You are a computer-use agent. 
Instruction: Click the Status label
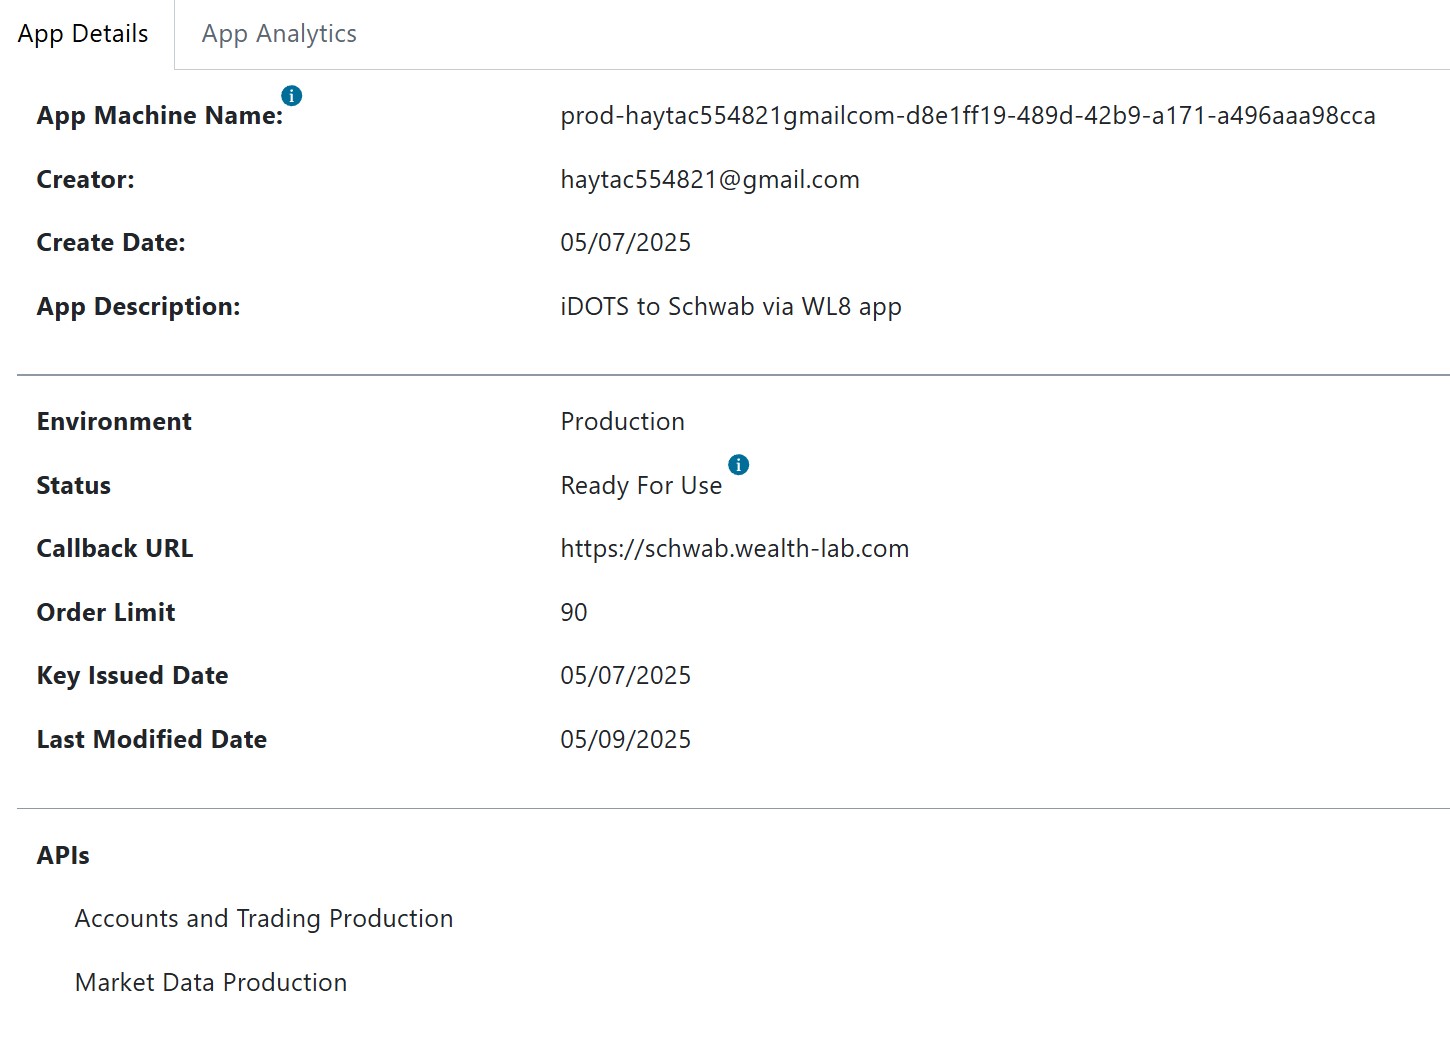point(74,486)
